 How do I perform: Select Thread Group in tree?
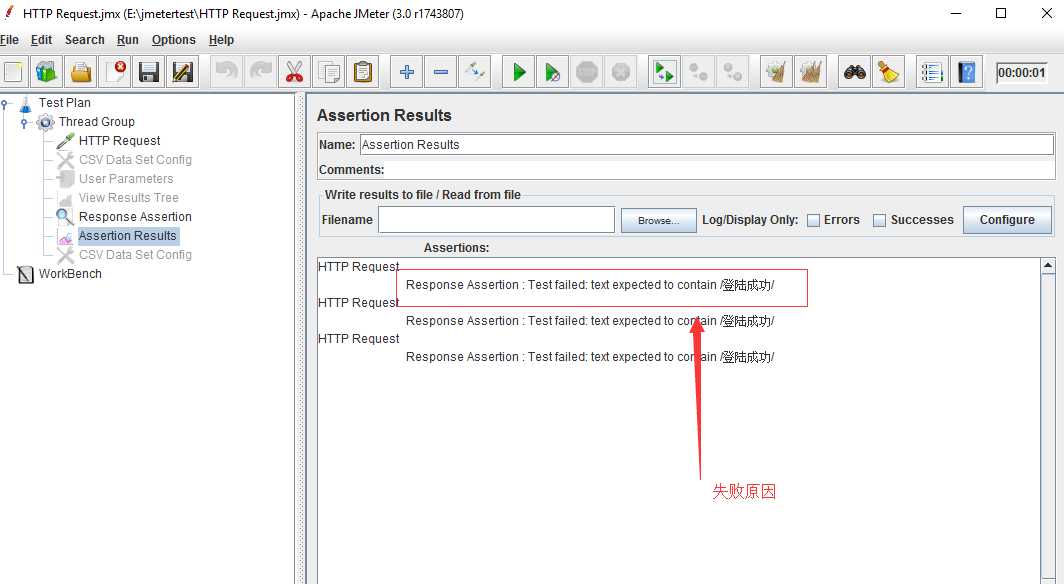[96, 121]
